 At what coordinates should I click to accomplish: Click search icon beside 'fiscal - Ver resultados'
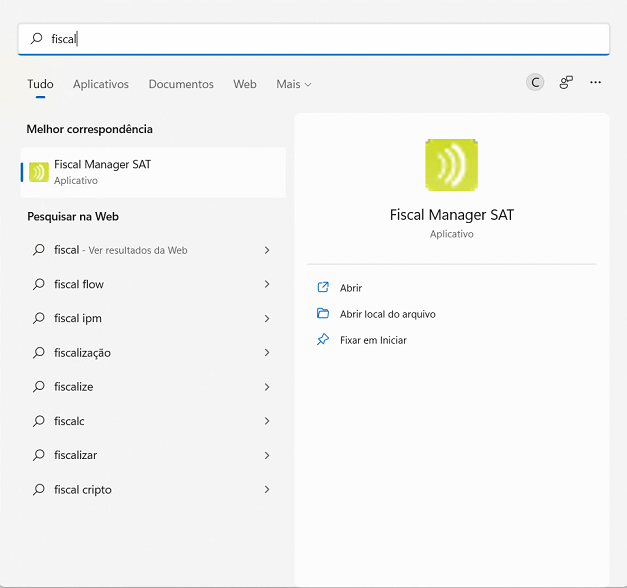[x=39, y=250]
